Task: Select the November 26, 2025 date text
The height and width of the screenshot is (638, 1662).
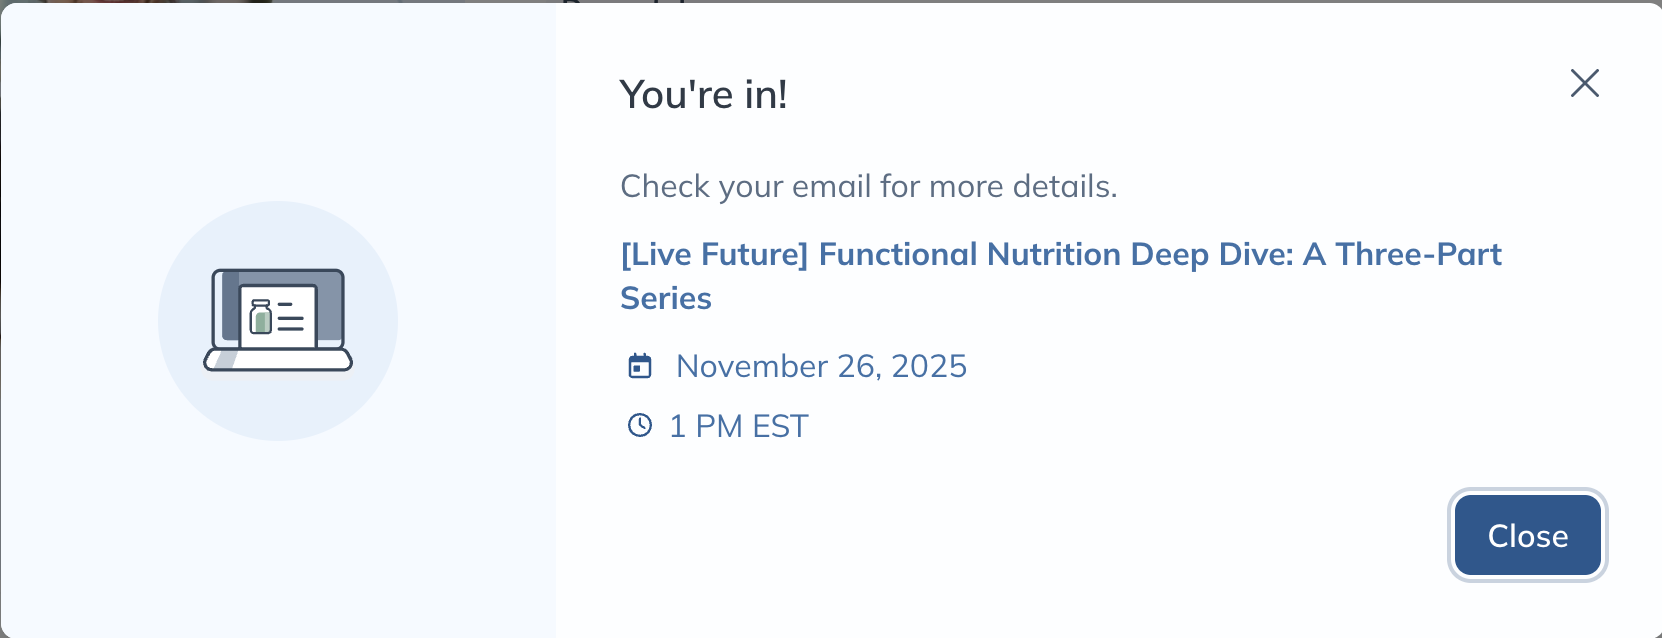Action: pyautogui.click(x=821, y=366)
